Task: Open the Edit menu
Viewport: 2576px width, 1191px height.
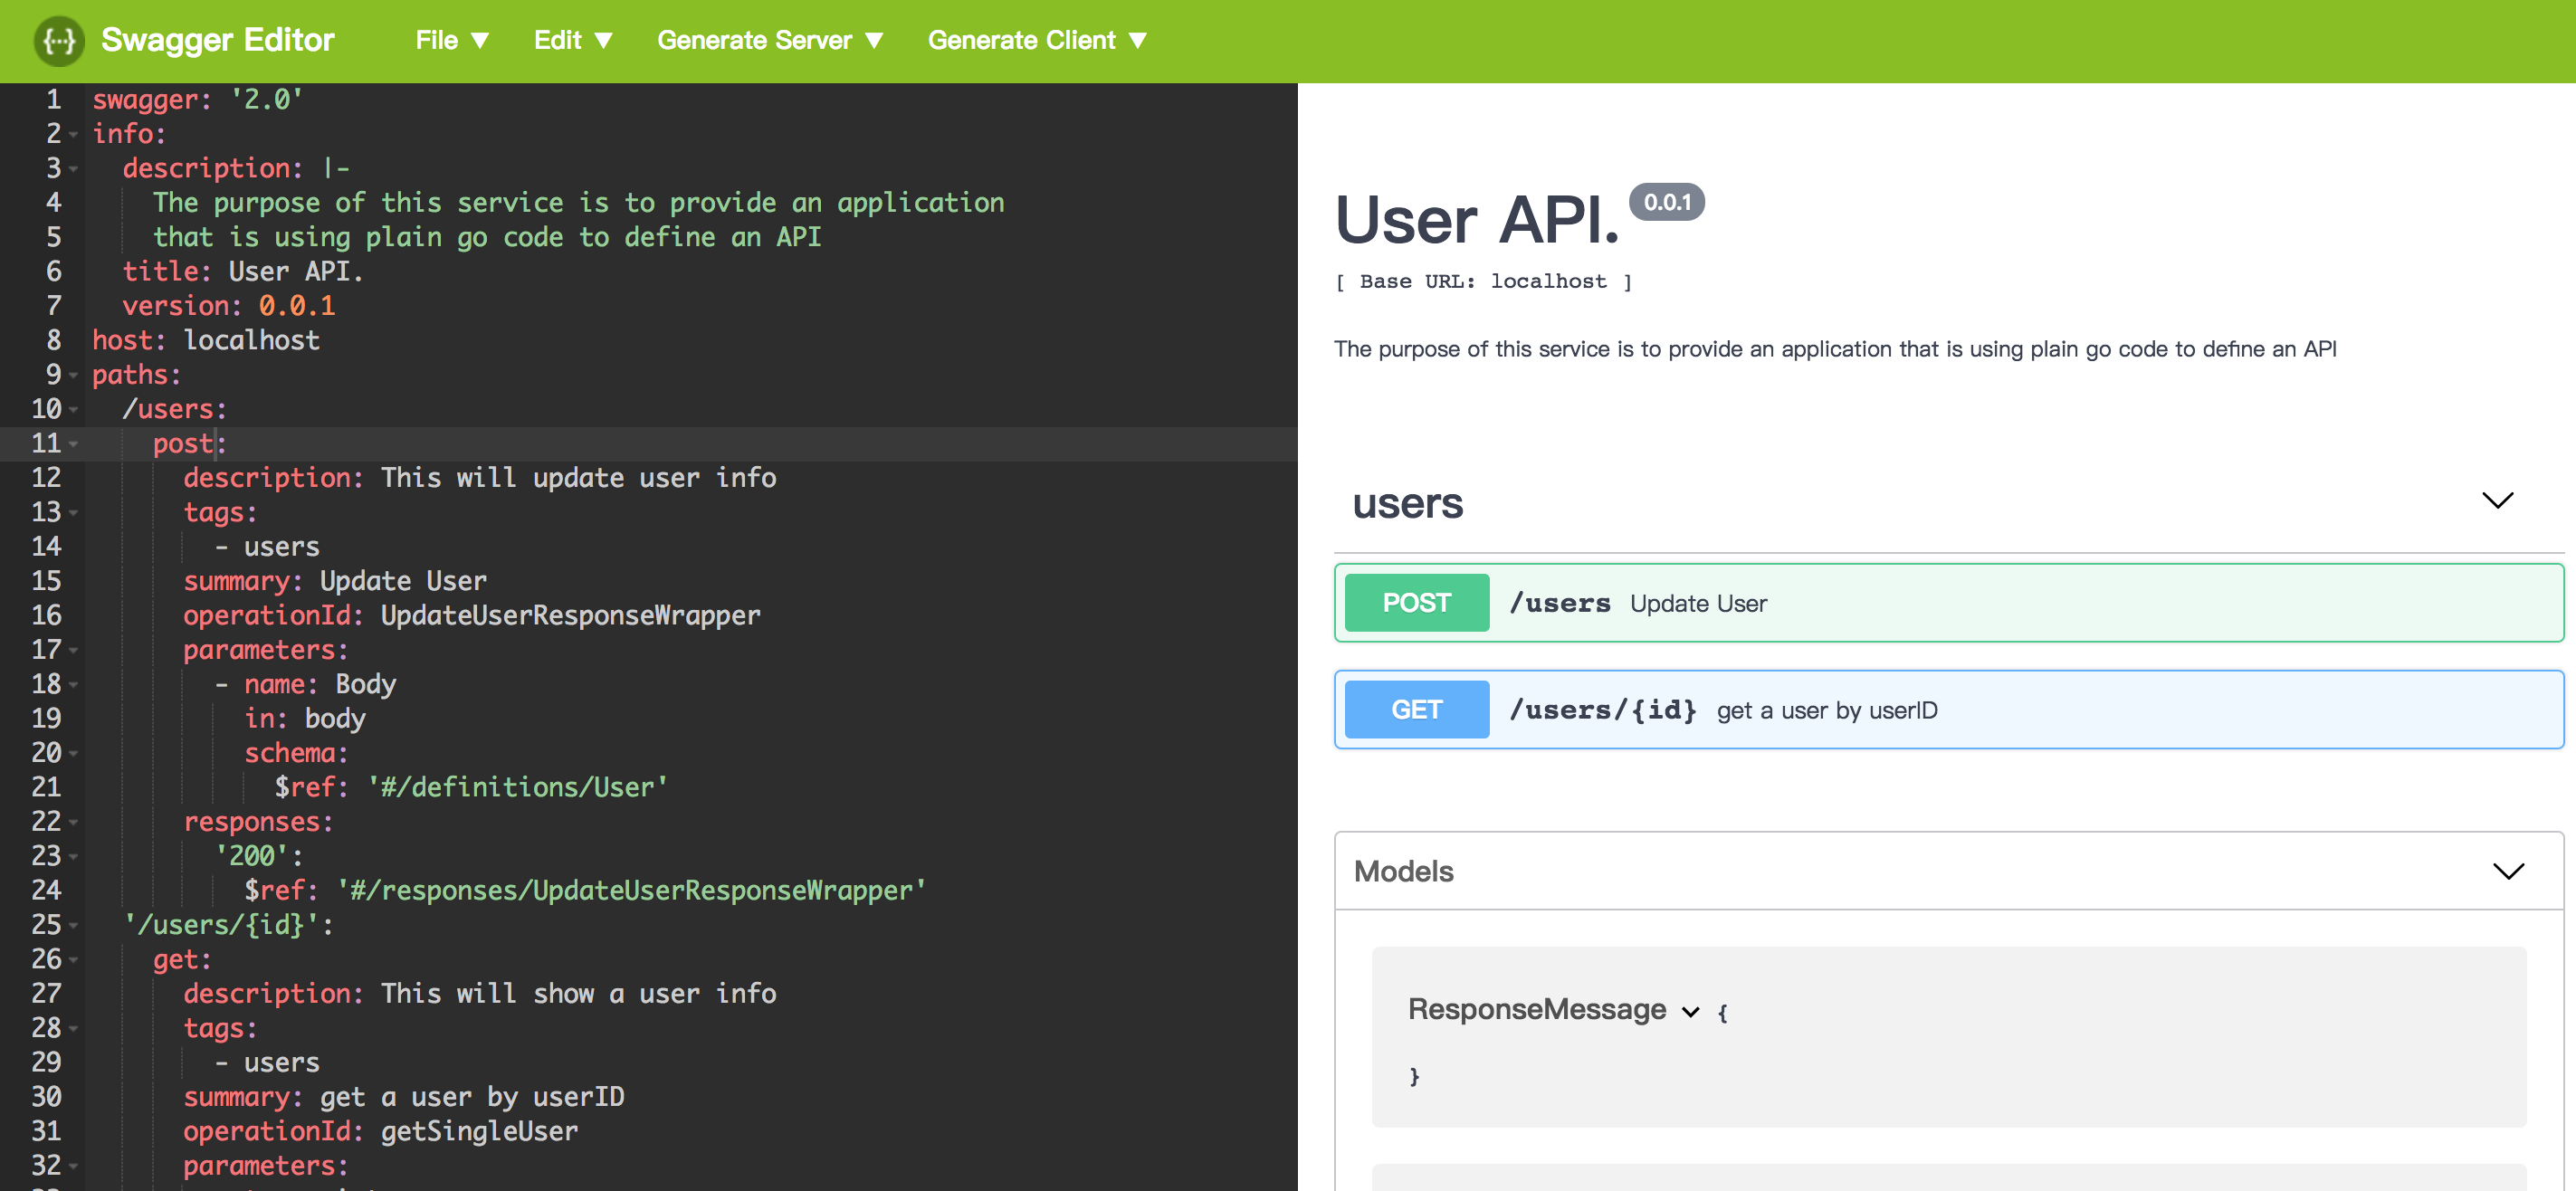Action: pyautogui.click(x=572, y=40)
